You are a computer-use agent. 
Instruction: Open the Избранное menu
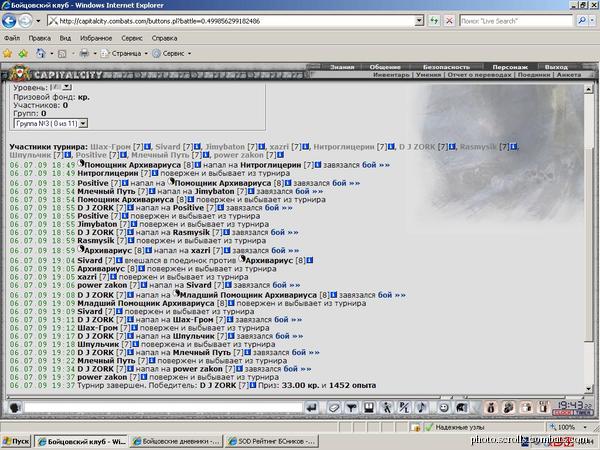[x=96, y=38]
